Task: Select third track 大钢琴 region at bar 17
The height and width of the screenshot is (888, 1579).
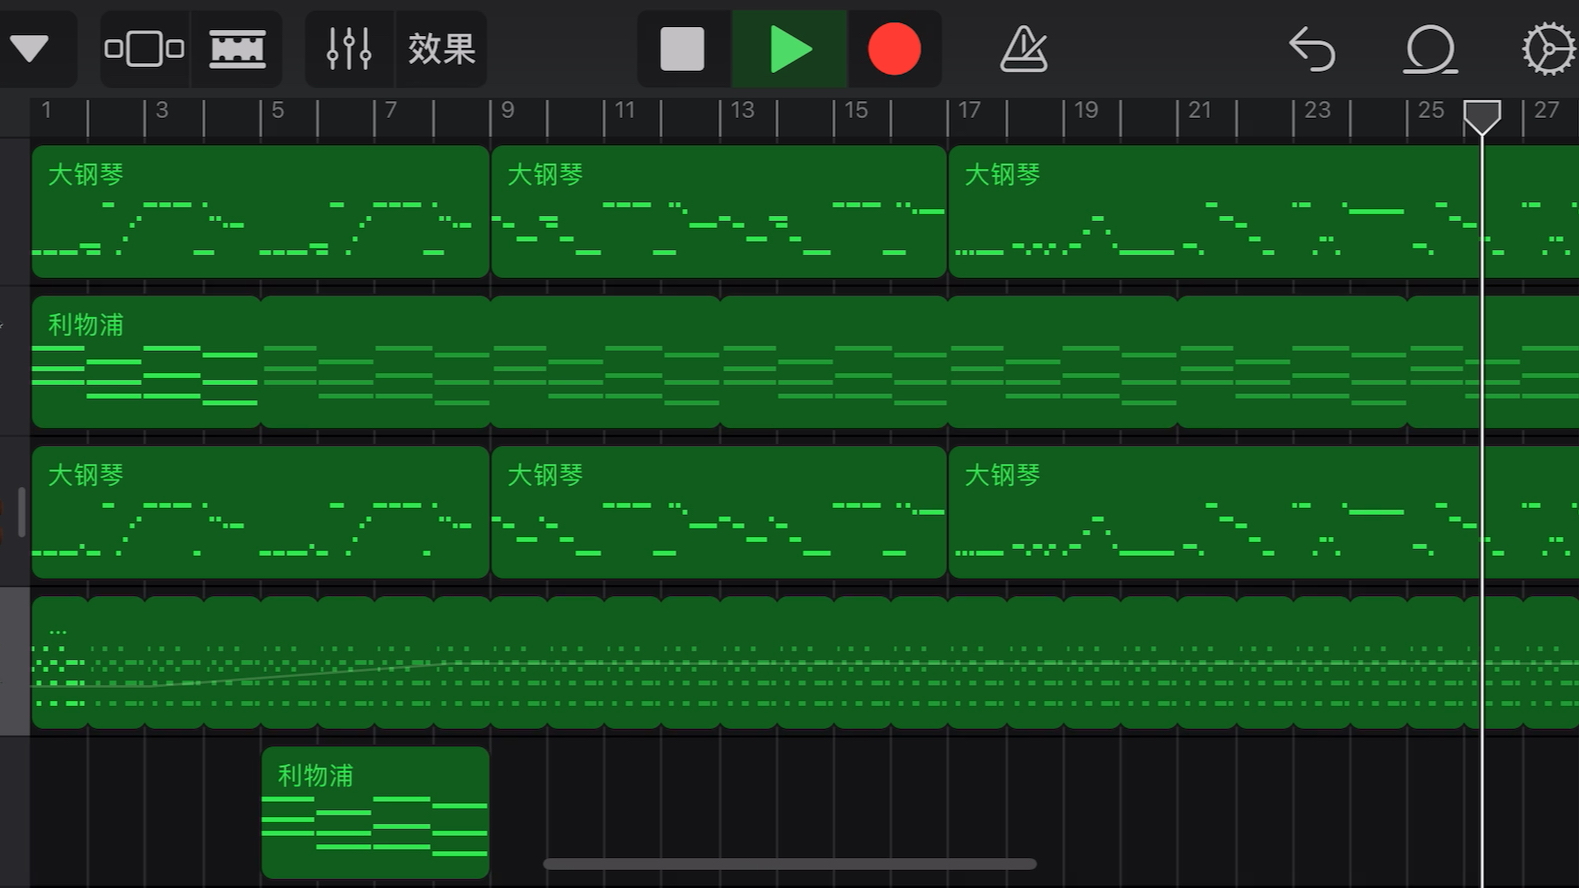Action: [x=1264, y=512]
